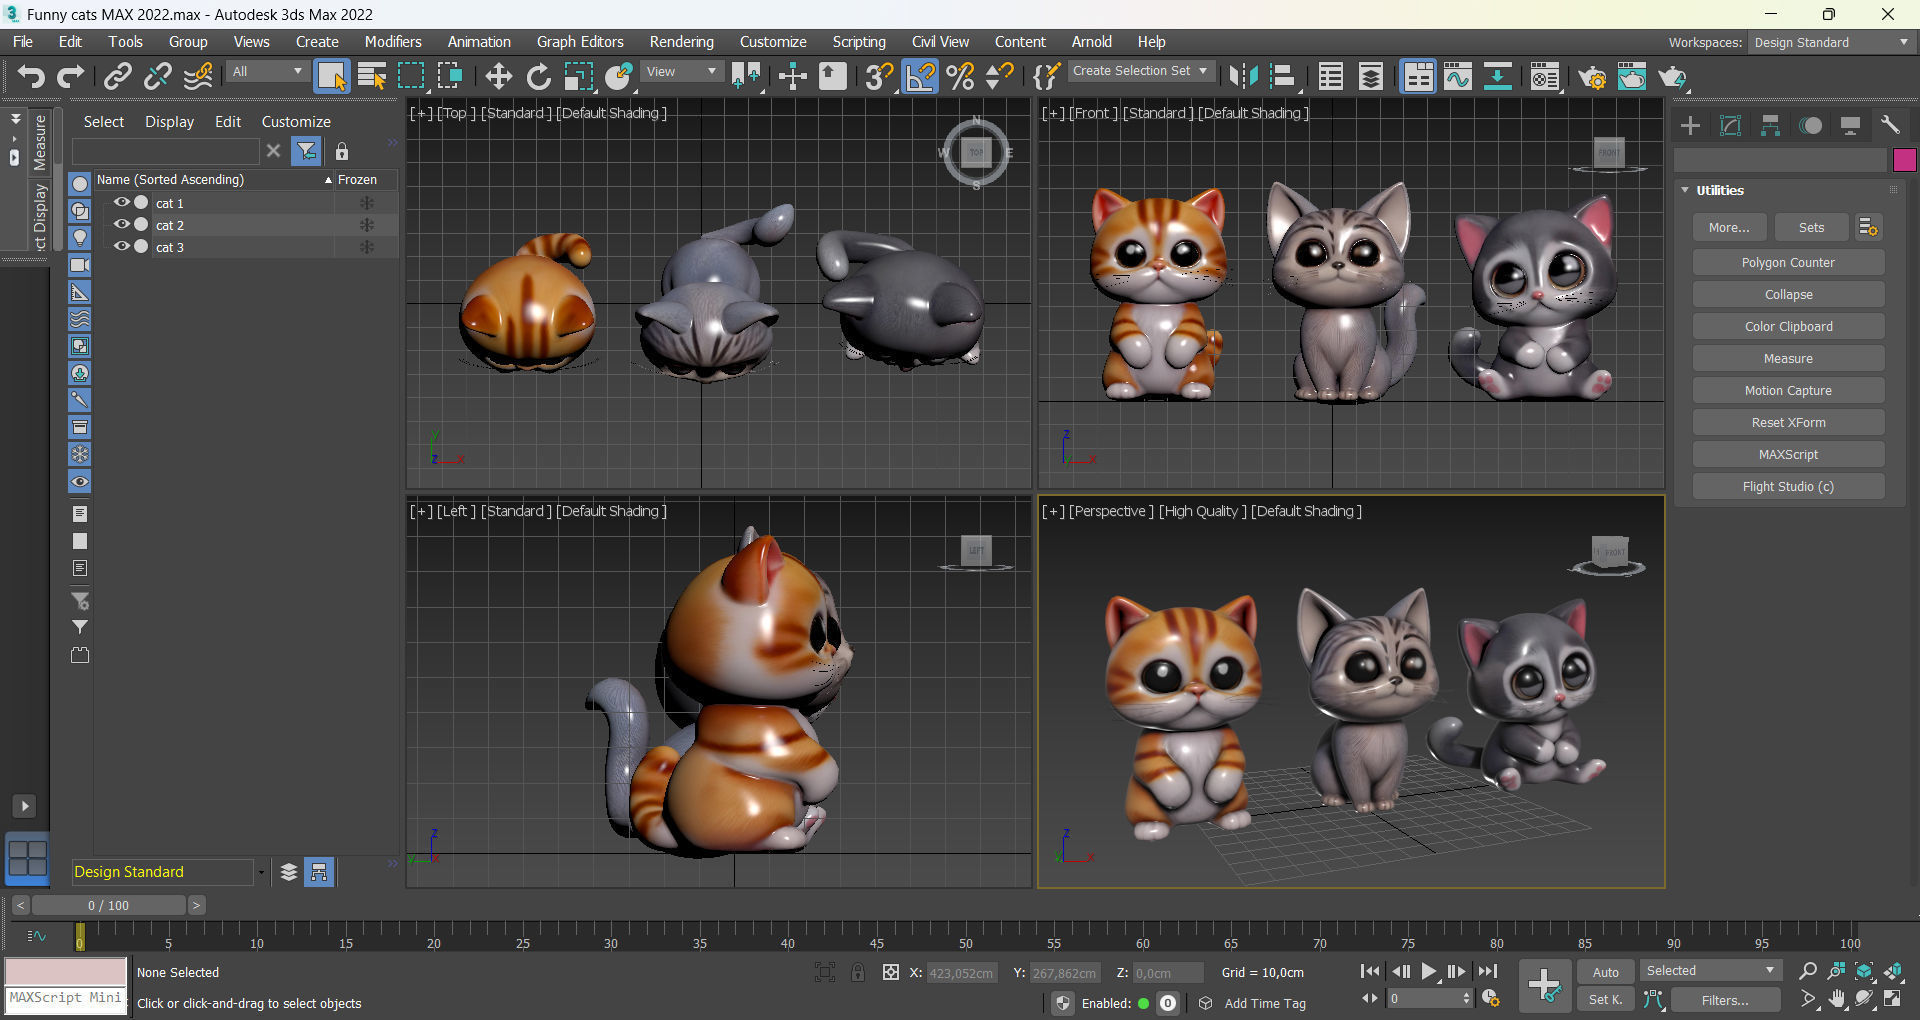Click the Auto key button
Screen dimensions: 1920x1020
pos(1606,972)
